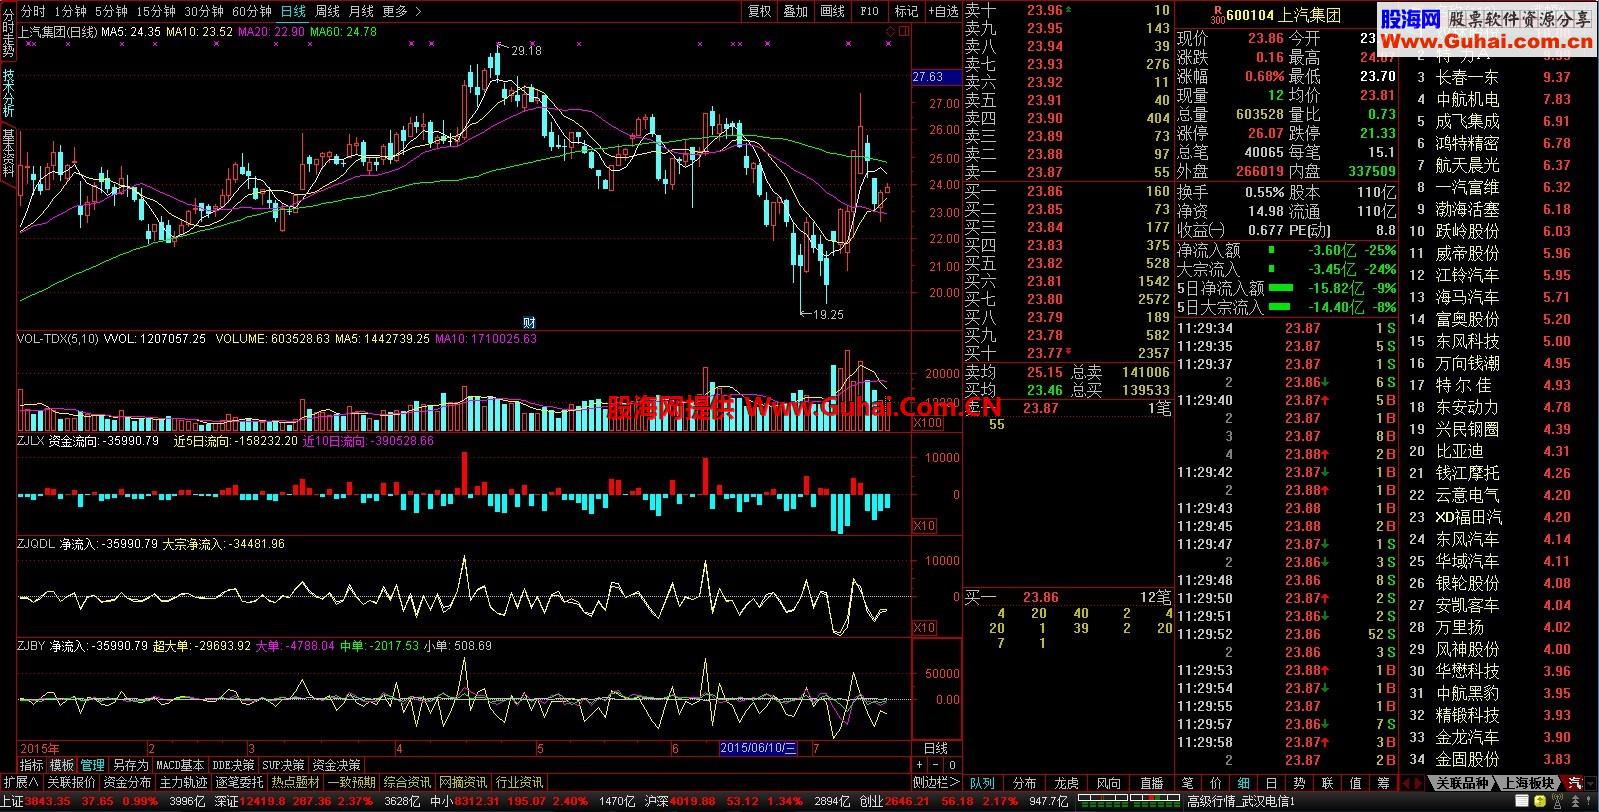Select the 5分钟 period tab
Screen dimensions: 1599x812
click(111, 11)
